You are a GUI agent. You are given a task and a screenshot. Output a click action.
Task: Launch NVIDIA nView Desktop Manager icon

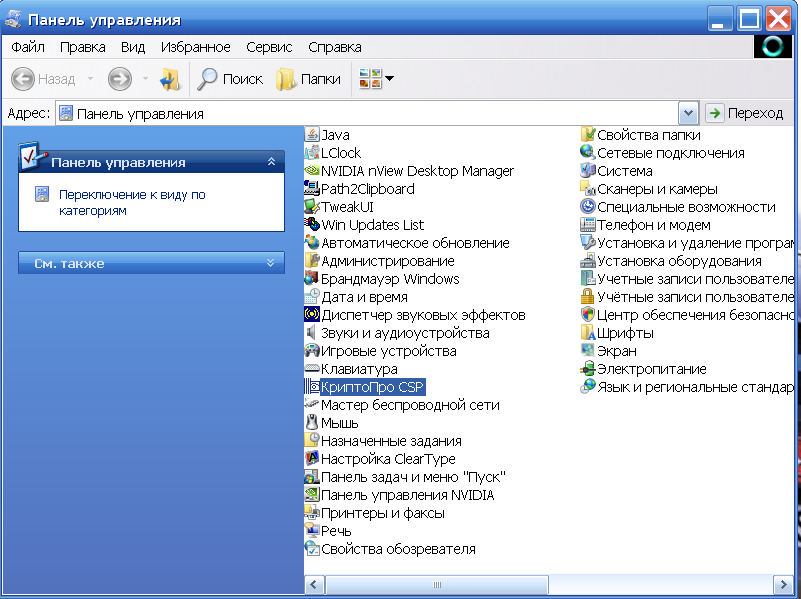coord(312,171)
